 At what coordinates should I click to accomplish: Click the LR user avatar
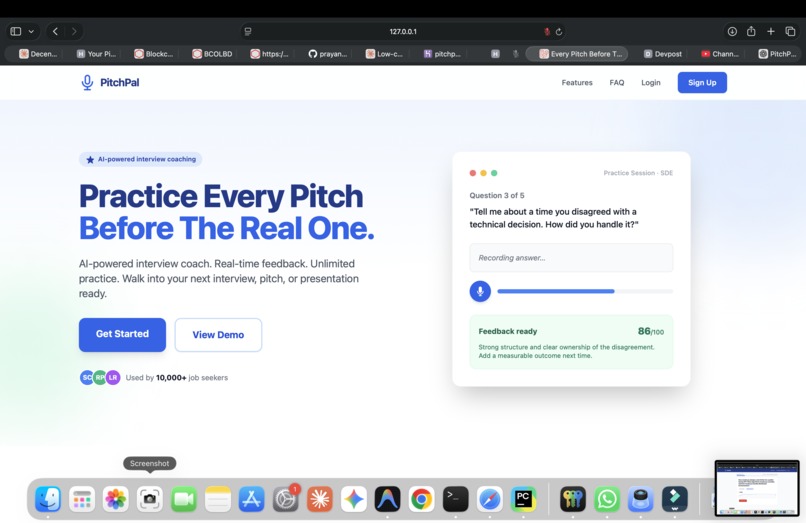(113, 377)
